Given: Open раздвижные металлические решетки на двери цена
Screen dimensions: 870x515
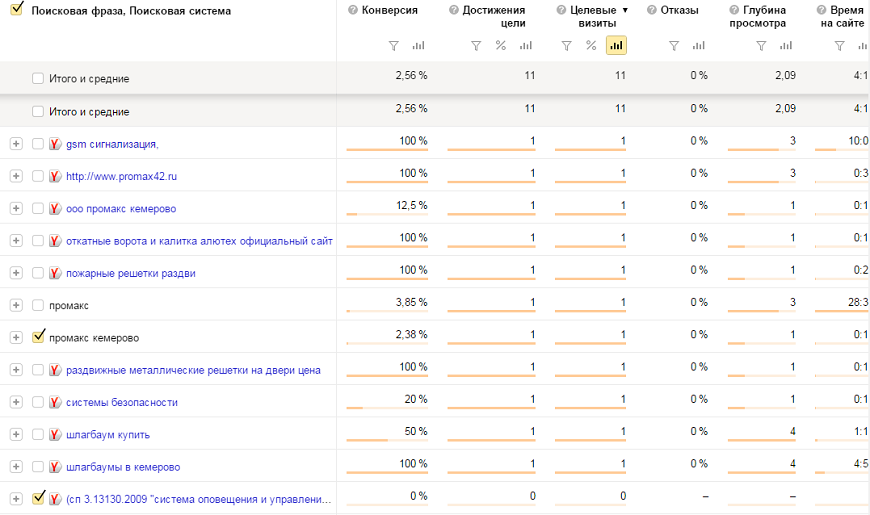Looking at the screenshot, I should point(193,370).
